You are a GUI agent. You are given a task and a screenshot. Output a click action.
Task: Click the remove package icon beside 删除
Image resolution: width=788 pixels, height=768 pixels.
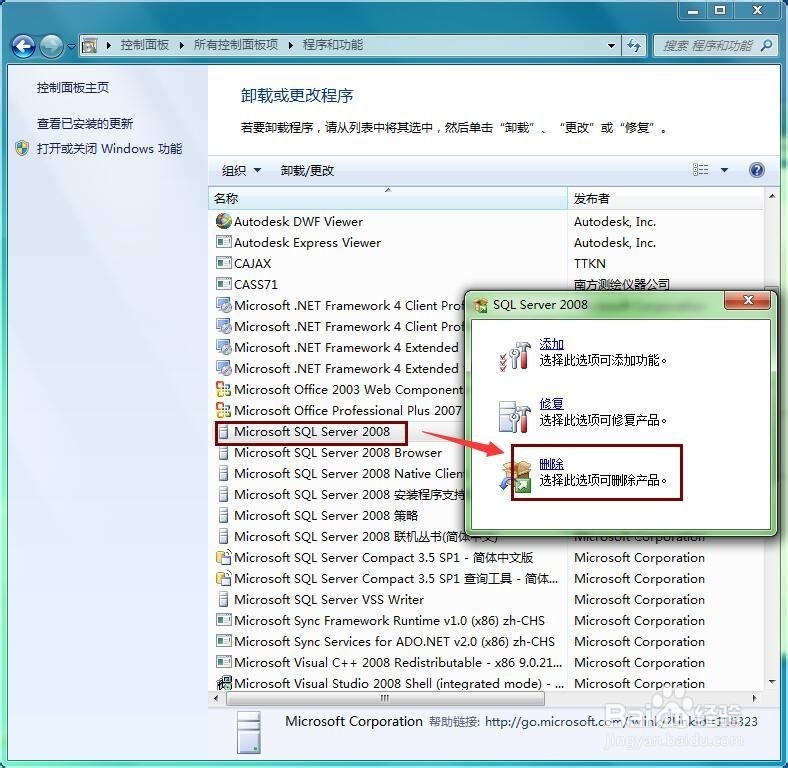516,476
